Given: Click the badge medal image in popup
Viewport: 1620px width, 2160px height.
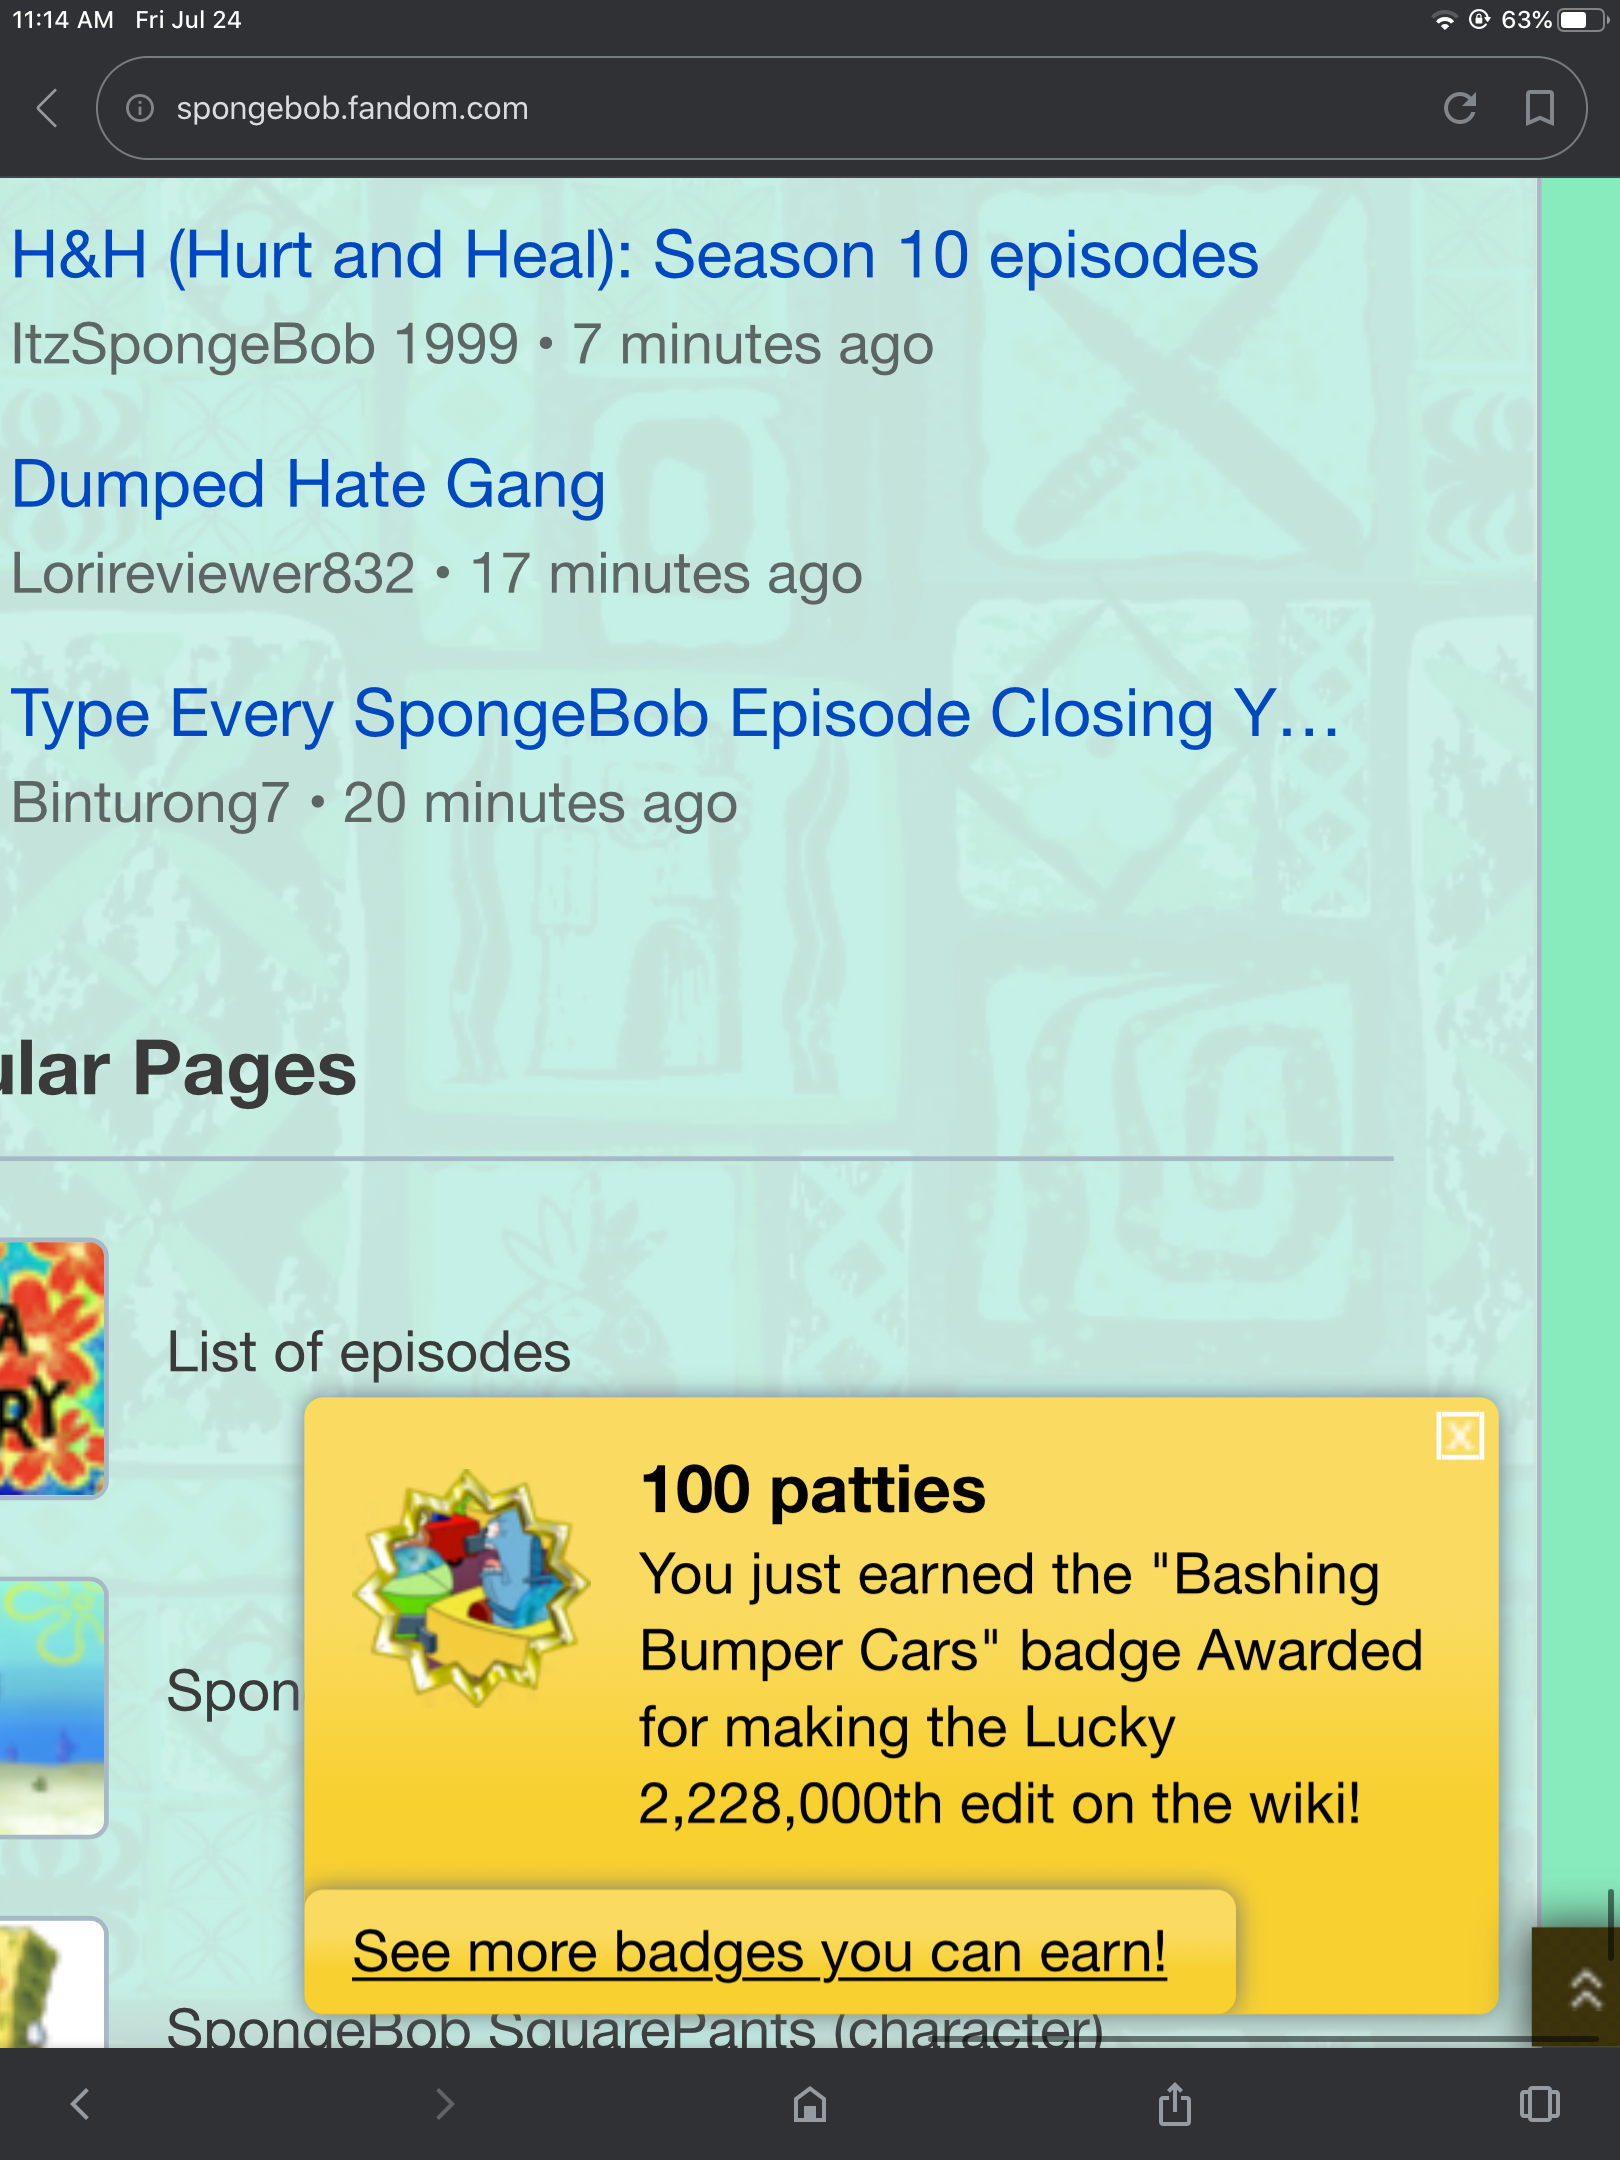Looking at the screenshot, I should point(471,1588).
